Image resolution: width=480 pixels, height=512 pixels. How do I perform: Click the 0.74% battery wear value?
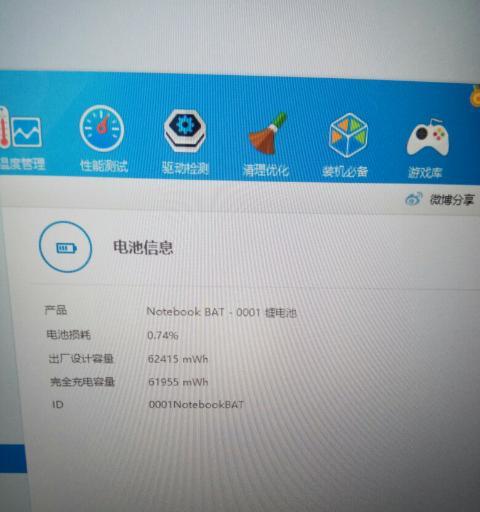click(163, 335)
